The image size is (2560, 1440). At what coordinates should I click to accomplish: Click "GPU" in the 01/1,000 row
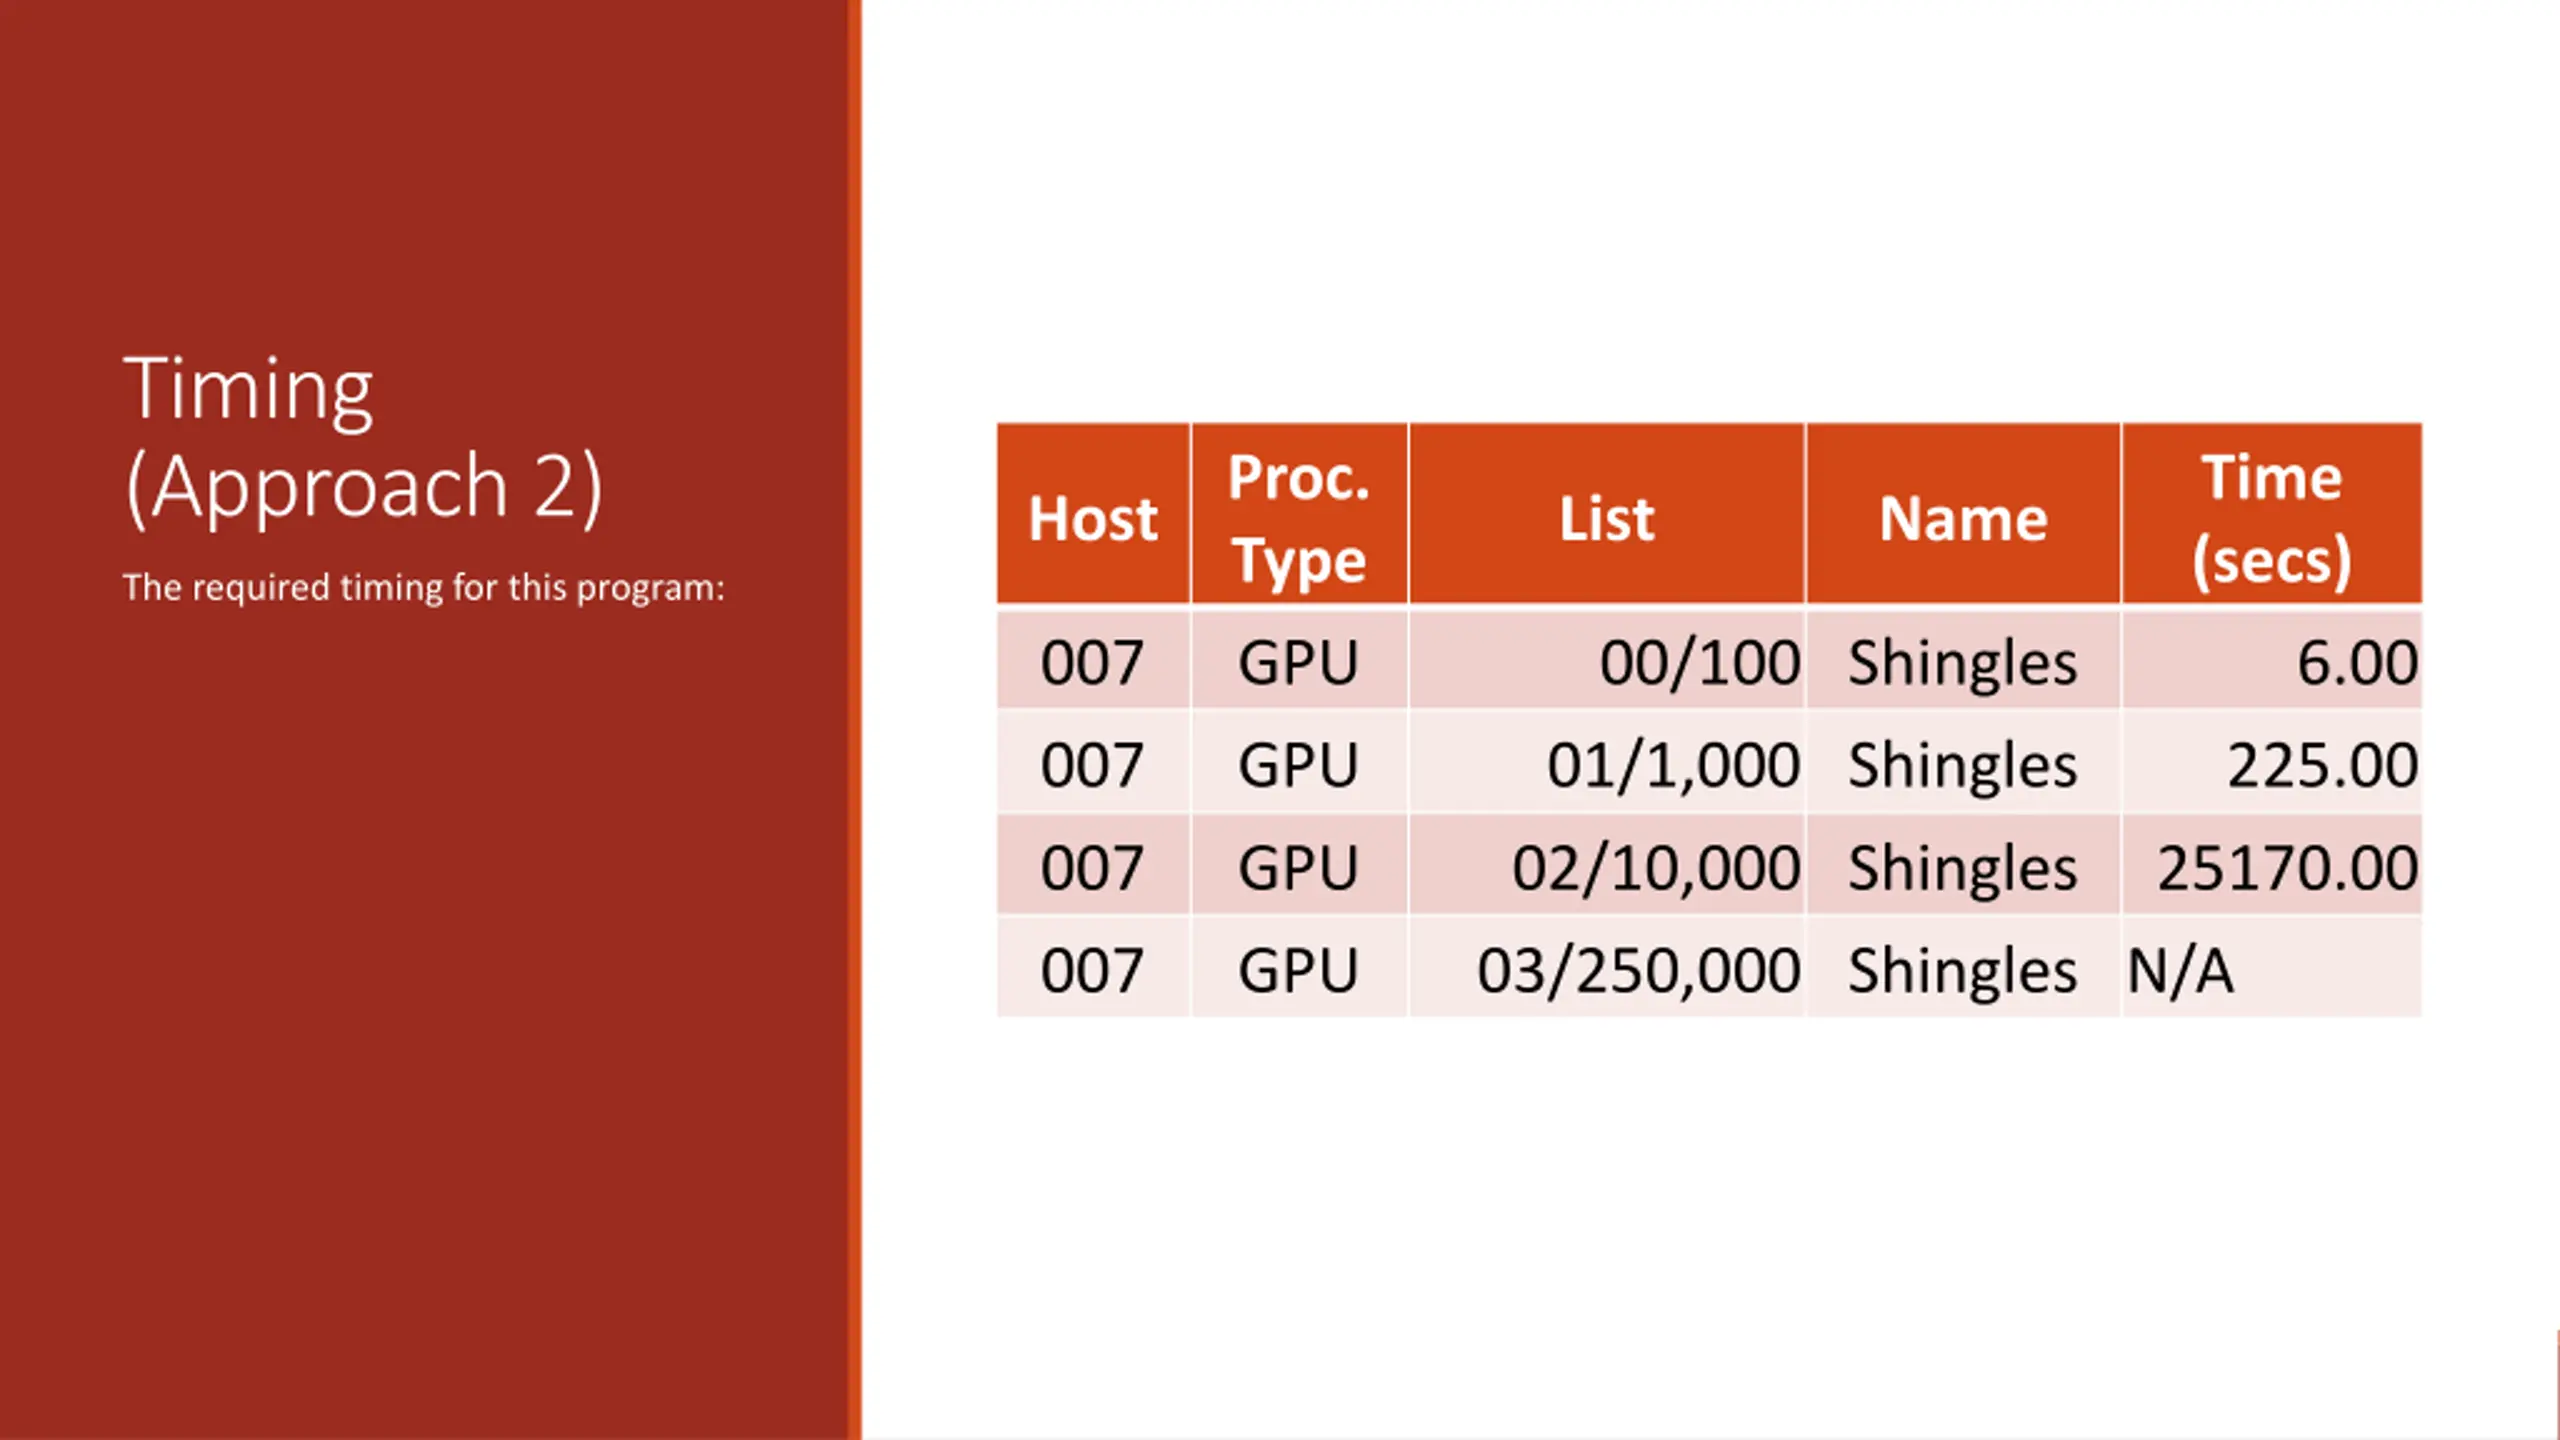[x=1298, y=765]
